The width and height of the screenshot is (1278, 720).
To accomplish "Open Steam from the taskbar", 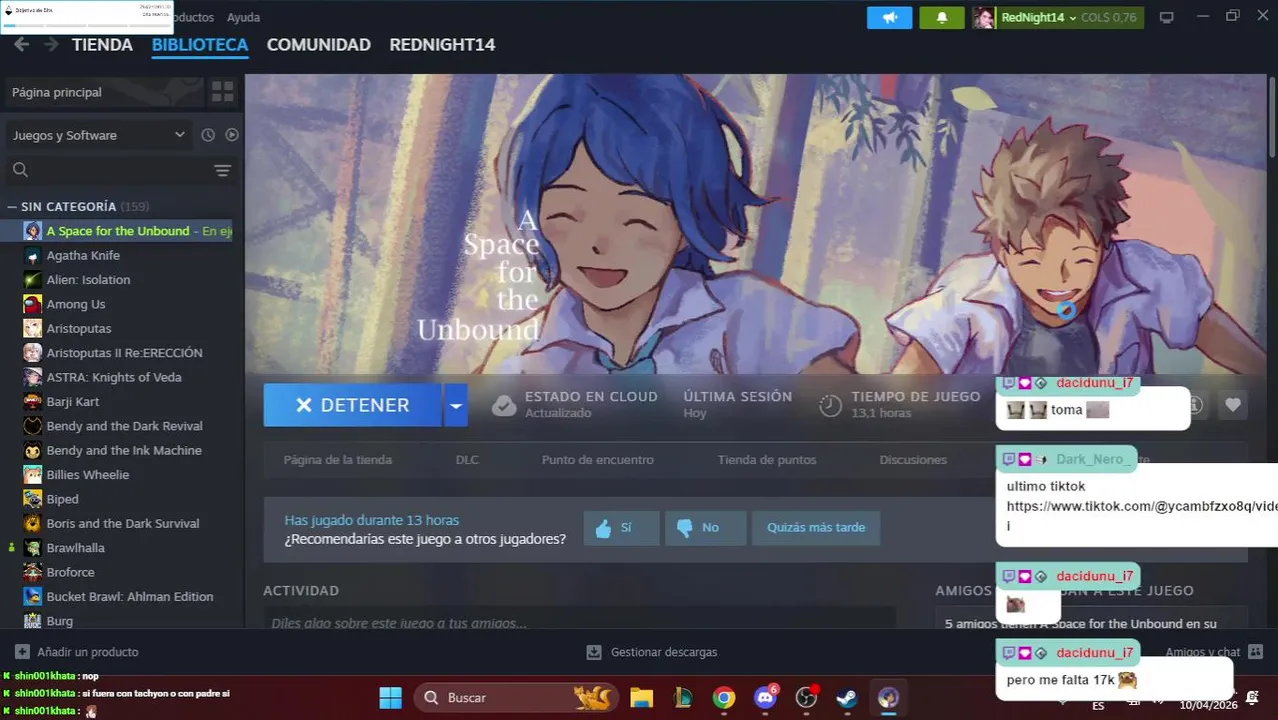I will (848, 697).
